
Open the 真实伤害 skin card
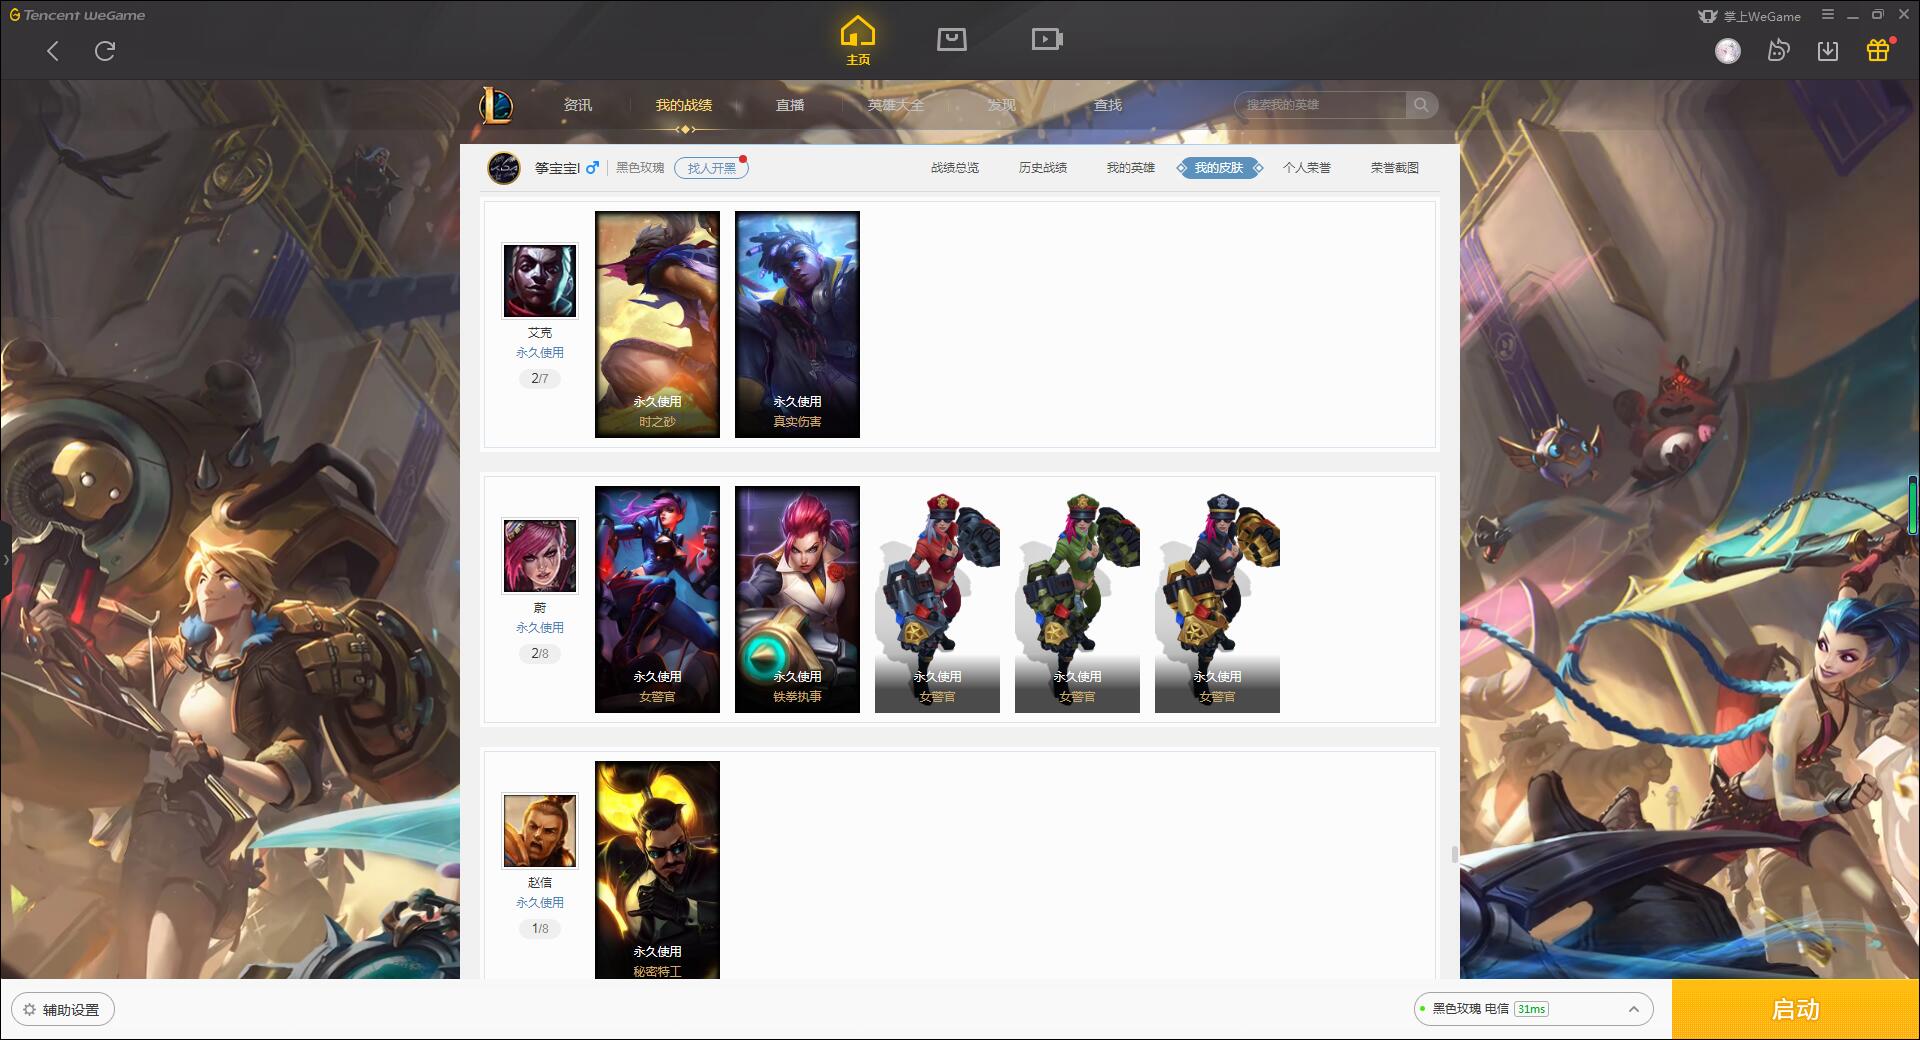[797, 324]
